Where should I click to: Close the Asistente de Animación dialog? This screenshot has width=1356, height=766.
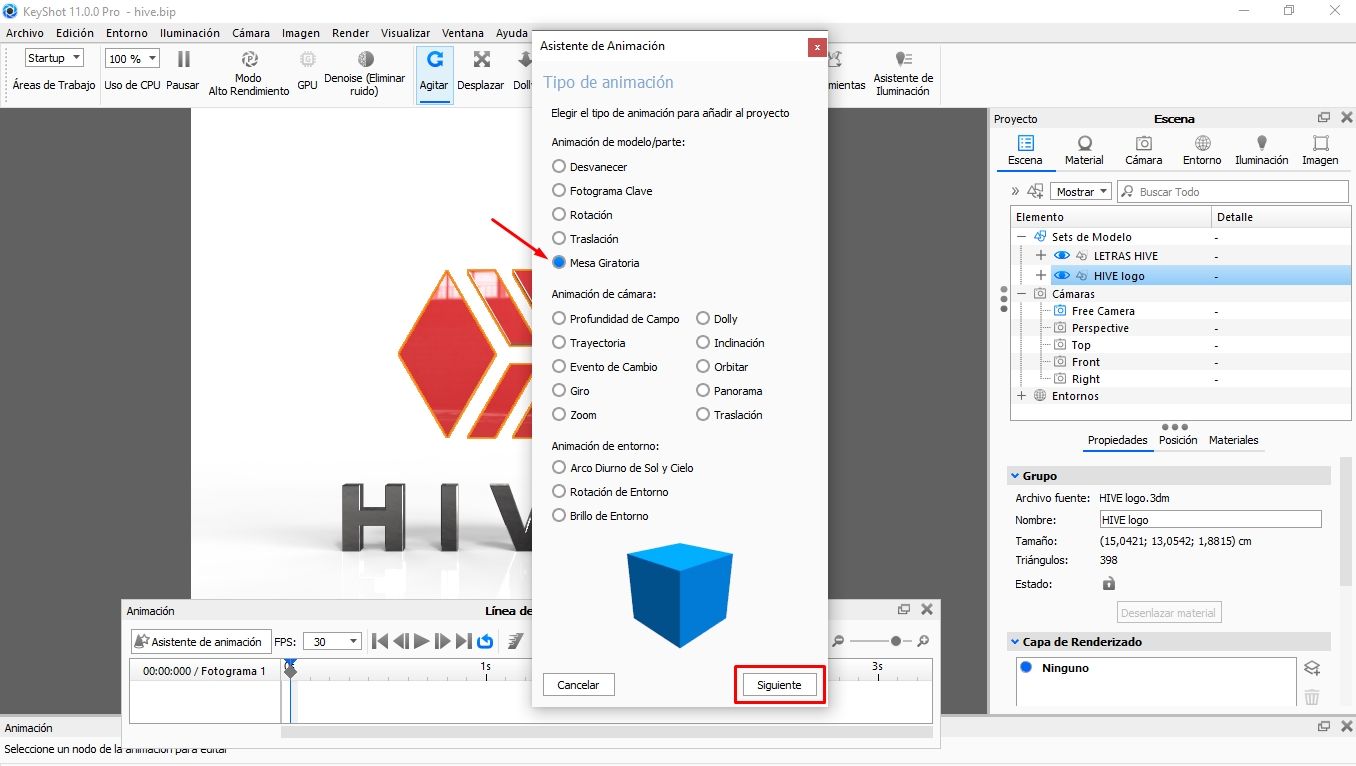point(817,47)
